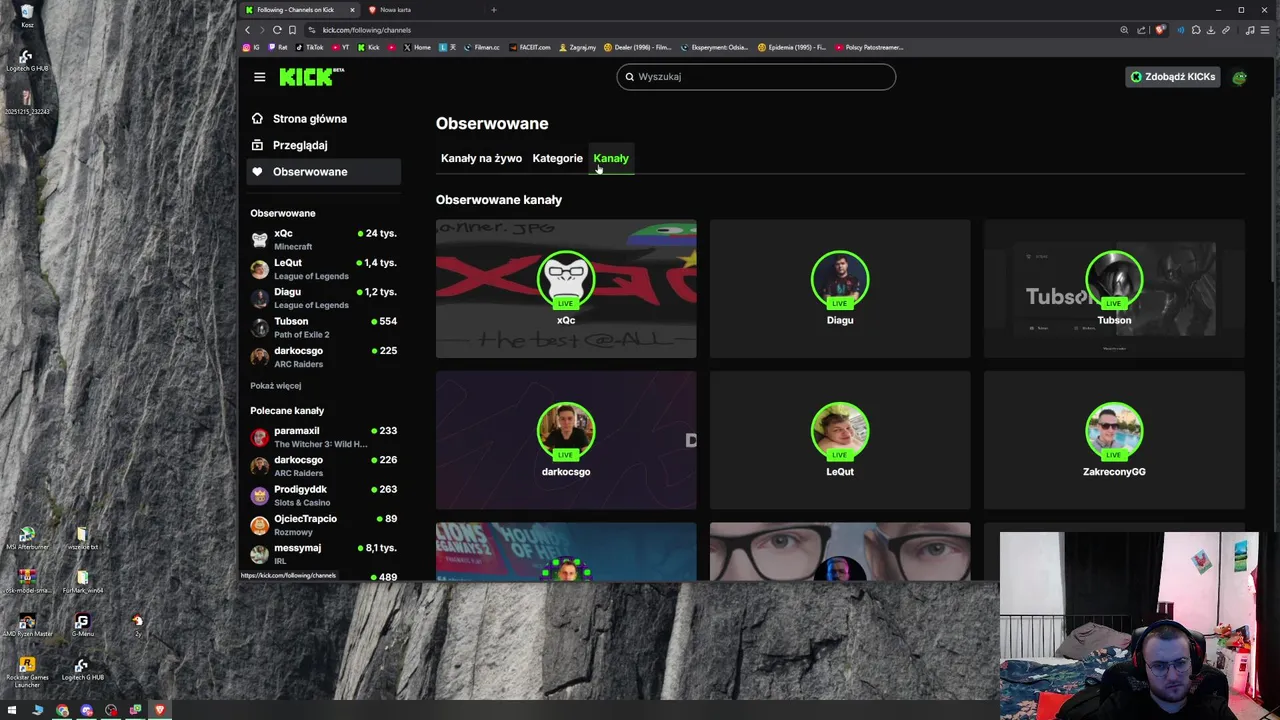Open the darkocsgo channel card
Screen dimensions: 1280x720
point(566,440)
